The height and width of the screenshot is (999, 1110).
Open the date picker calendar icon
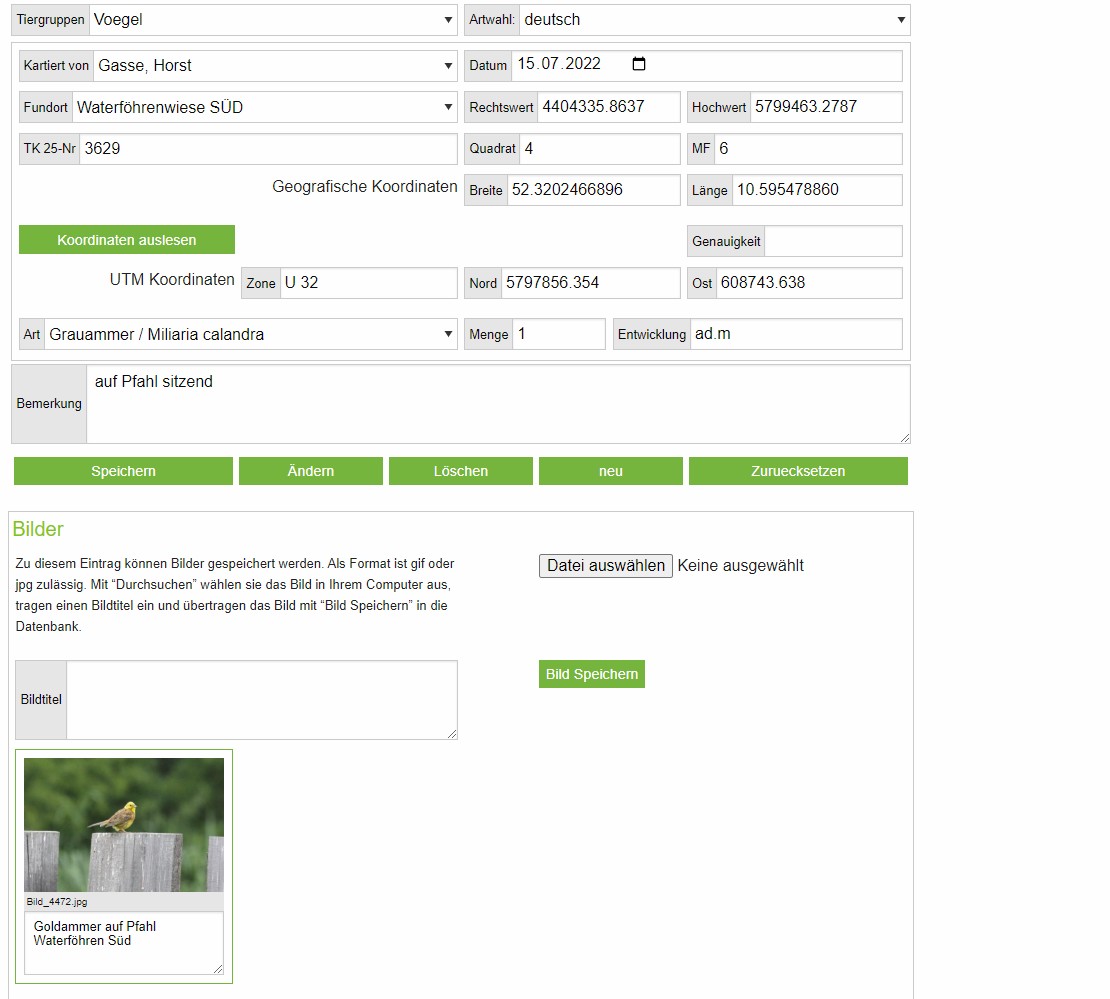[x=639, y=64]
